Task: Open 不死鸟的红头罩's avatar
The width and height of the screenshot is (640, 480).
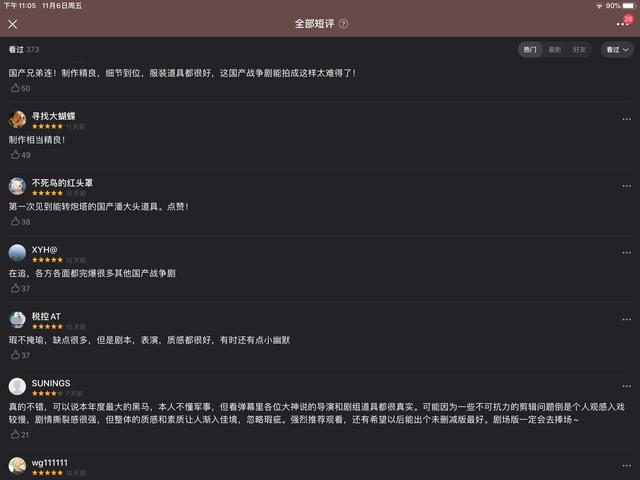Action: (17, 186)
